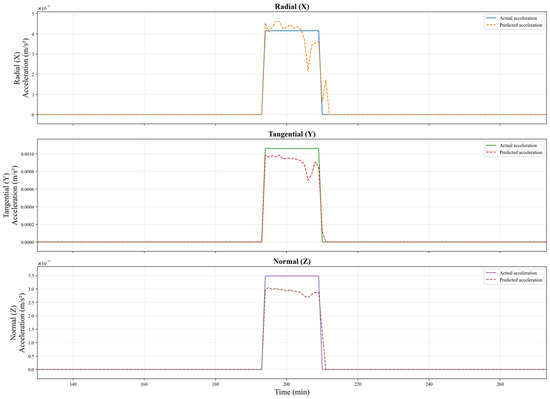The height and width of the screenshot is (399, 550).
Task: Click the flat blue plateau of Radial actual curve
Action: tap(292, 31)
